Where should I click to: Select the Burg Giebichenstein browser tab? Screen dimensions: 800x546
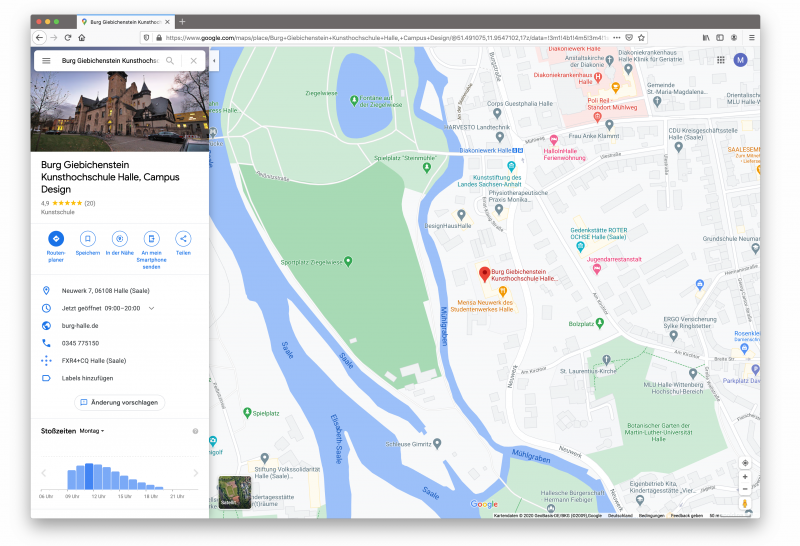point(124,21)
